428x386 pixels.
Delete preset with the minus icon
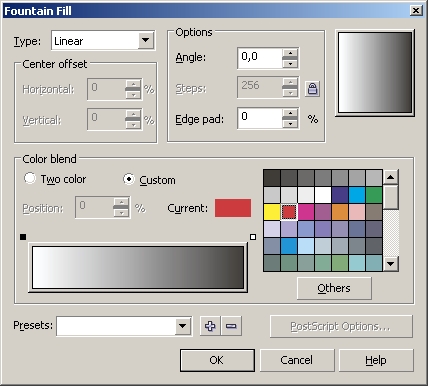tap(231, 326)
